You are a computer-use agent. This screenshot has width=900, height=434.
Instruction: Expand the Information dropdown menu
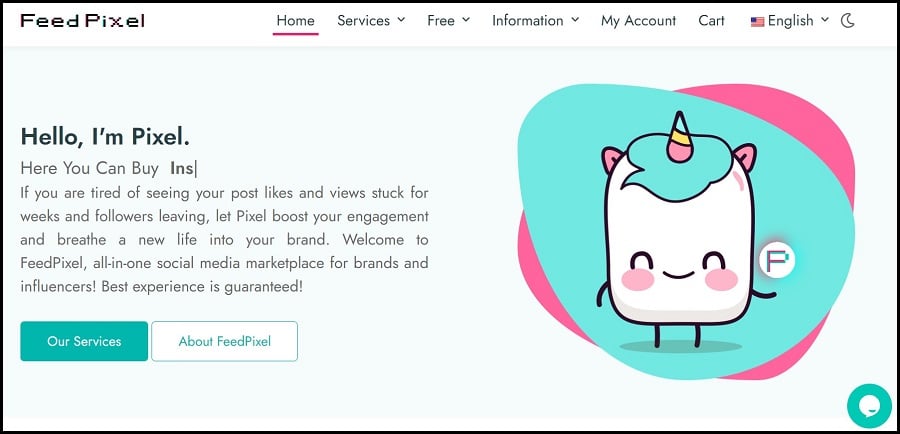[x=536, y=21]
